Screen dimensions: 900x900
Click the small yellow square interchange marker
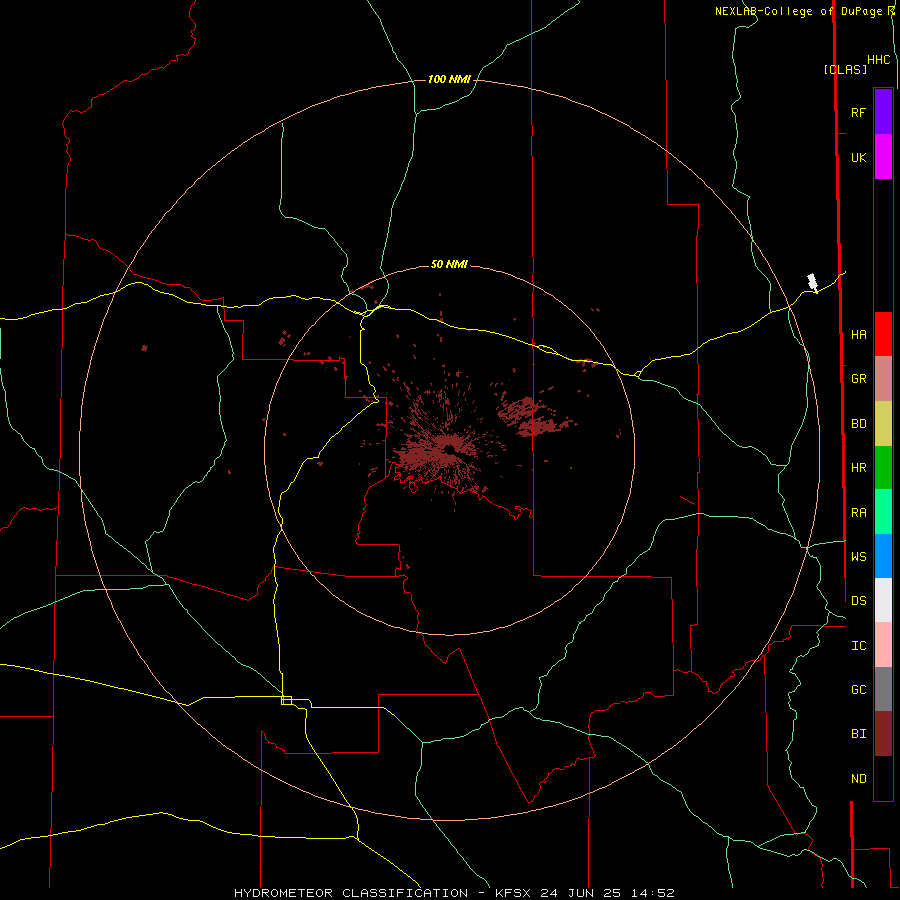click(286, 700)
